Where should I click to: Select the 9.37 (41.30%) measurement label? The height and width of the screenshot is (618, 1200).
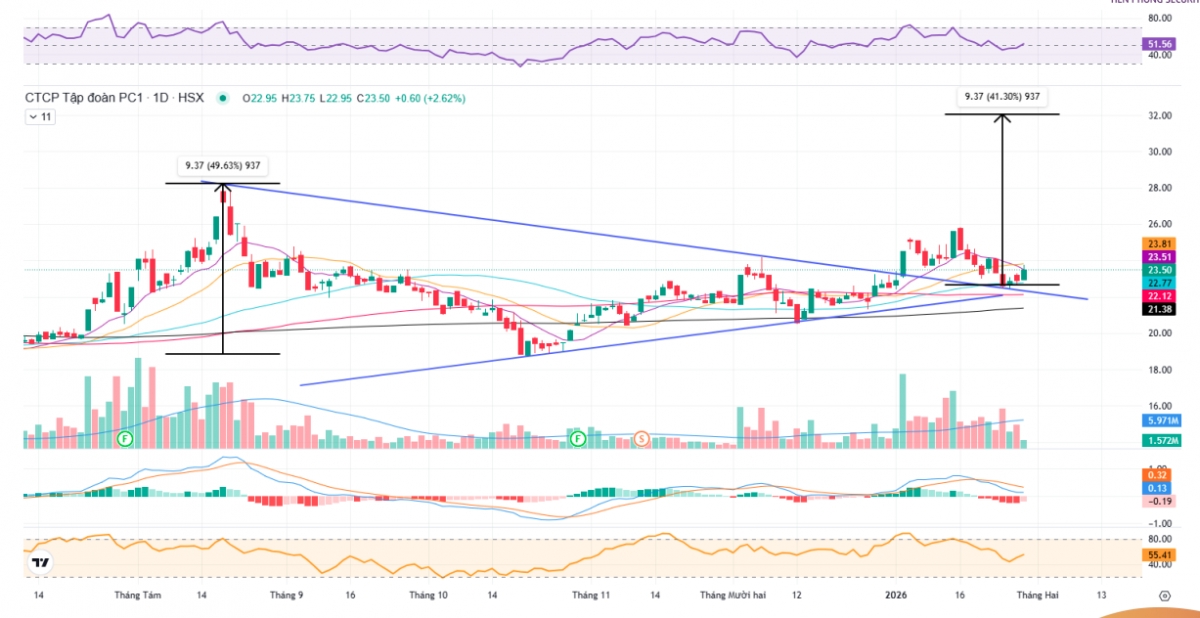(x=1003, y=96)
